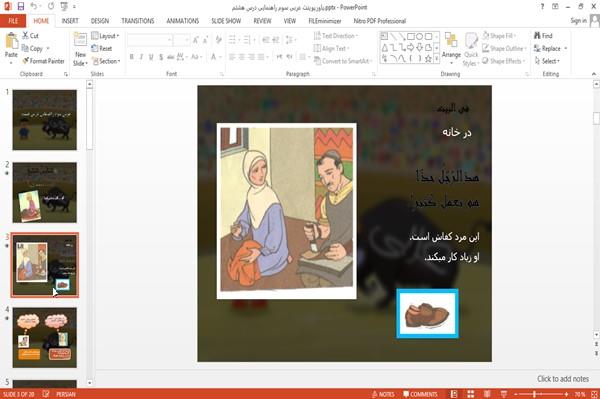Open Arrange options in Drawing group
Image resolution: width=600 pixels, height=399 pixels.
(451, 48)
